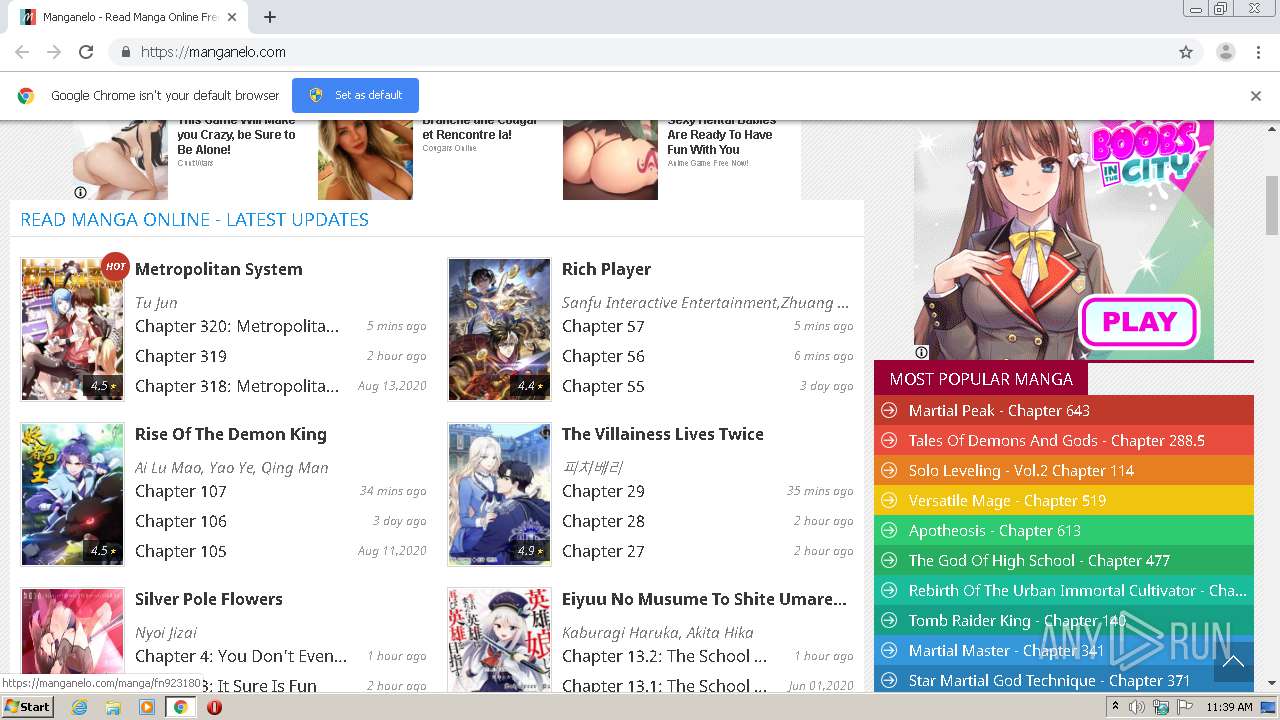Click Rich Player cover image
The height and width of the screenshot is (720, 1280).
[x=499, y=329]
